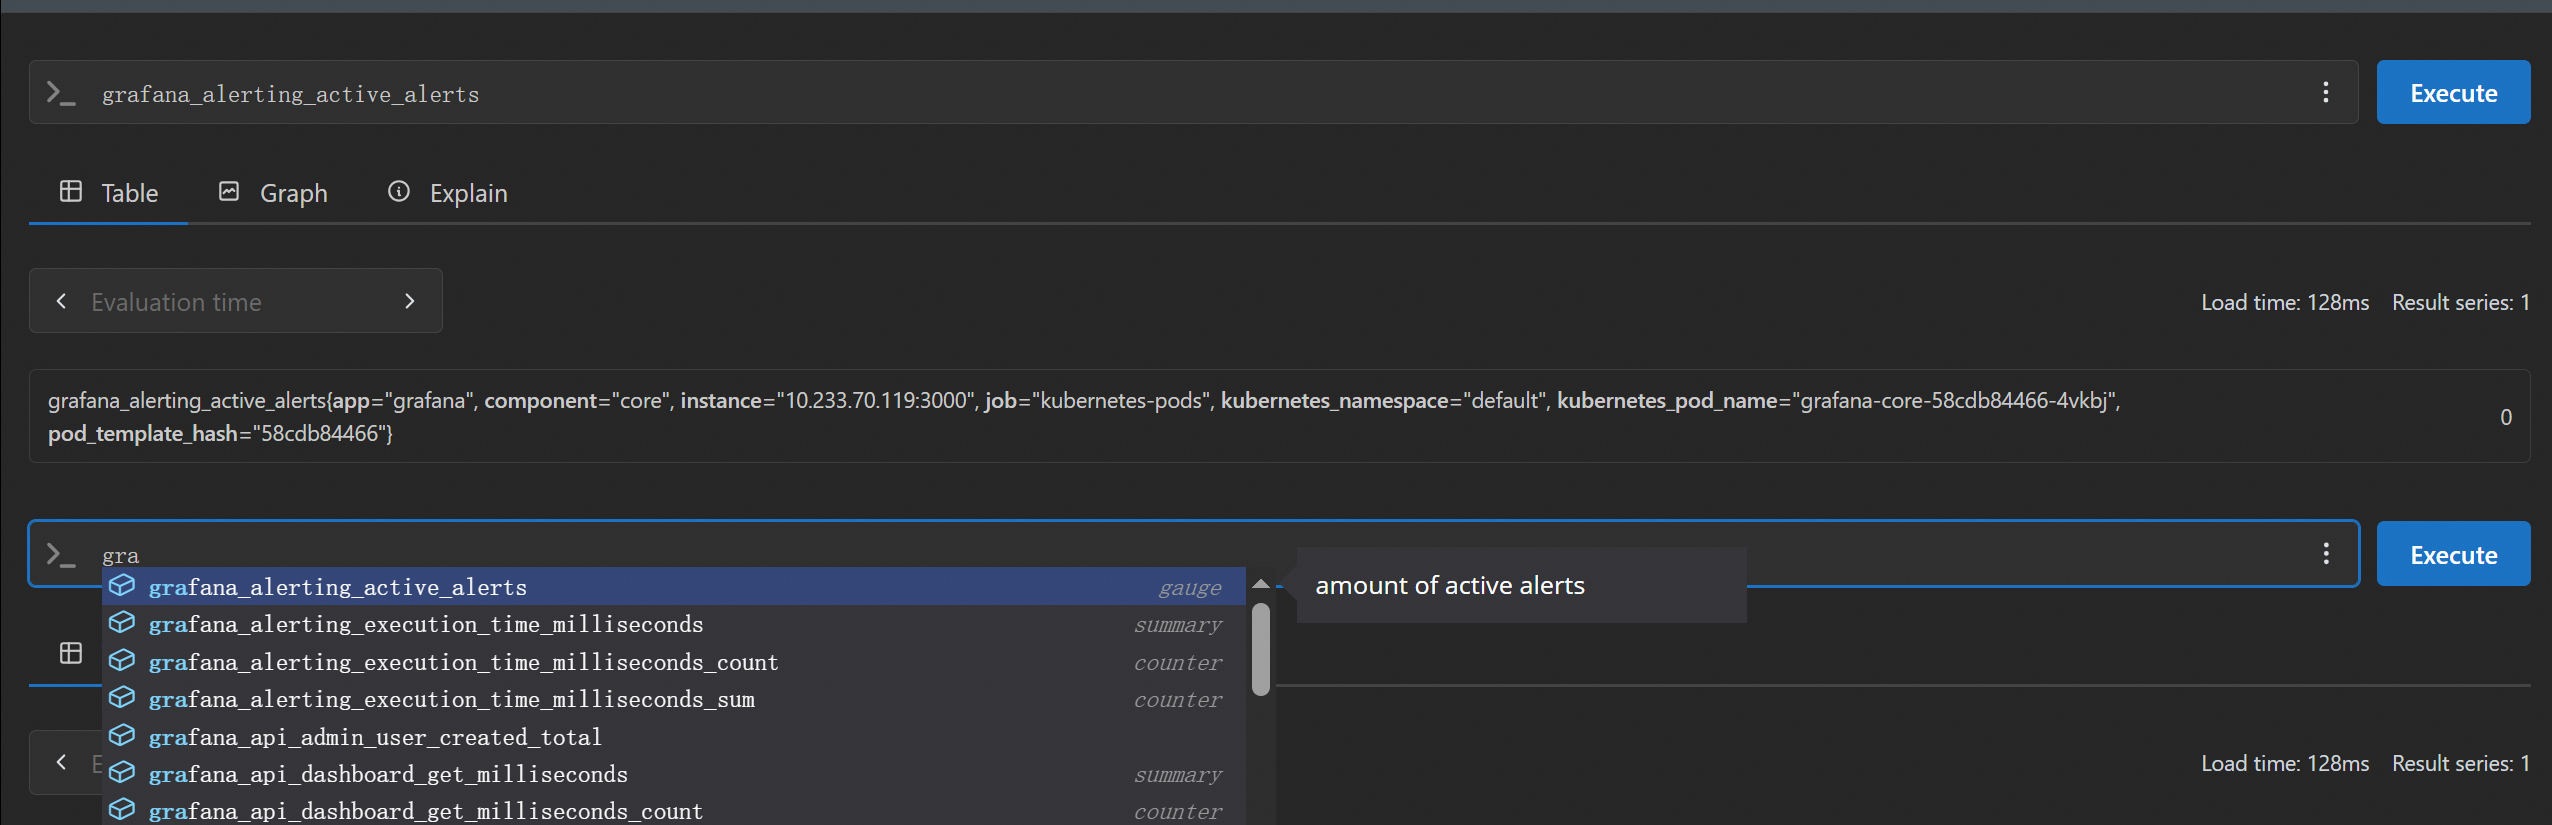Step evaluation time forward with right chevron
The width and height of the screenshot is (2552, 825).
409,301
